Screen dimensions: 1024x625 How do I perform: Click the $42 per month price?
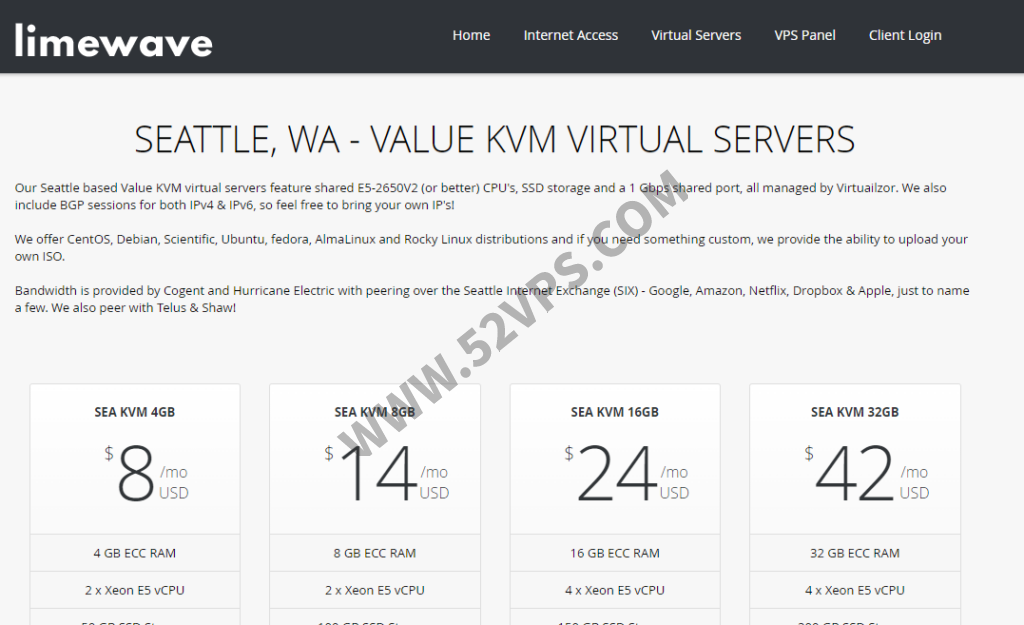867,473
